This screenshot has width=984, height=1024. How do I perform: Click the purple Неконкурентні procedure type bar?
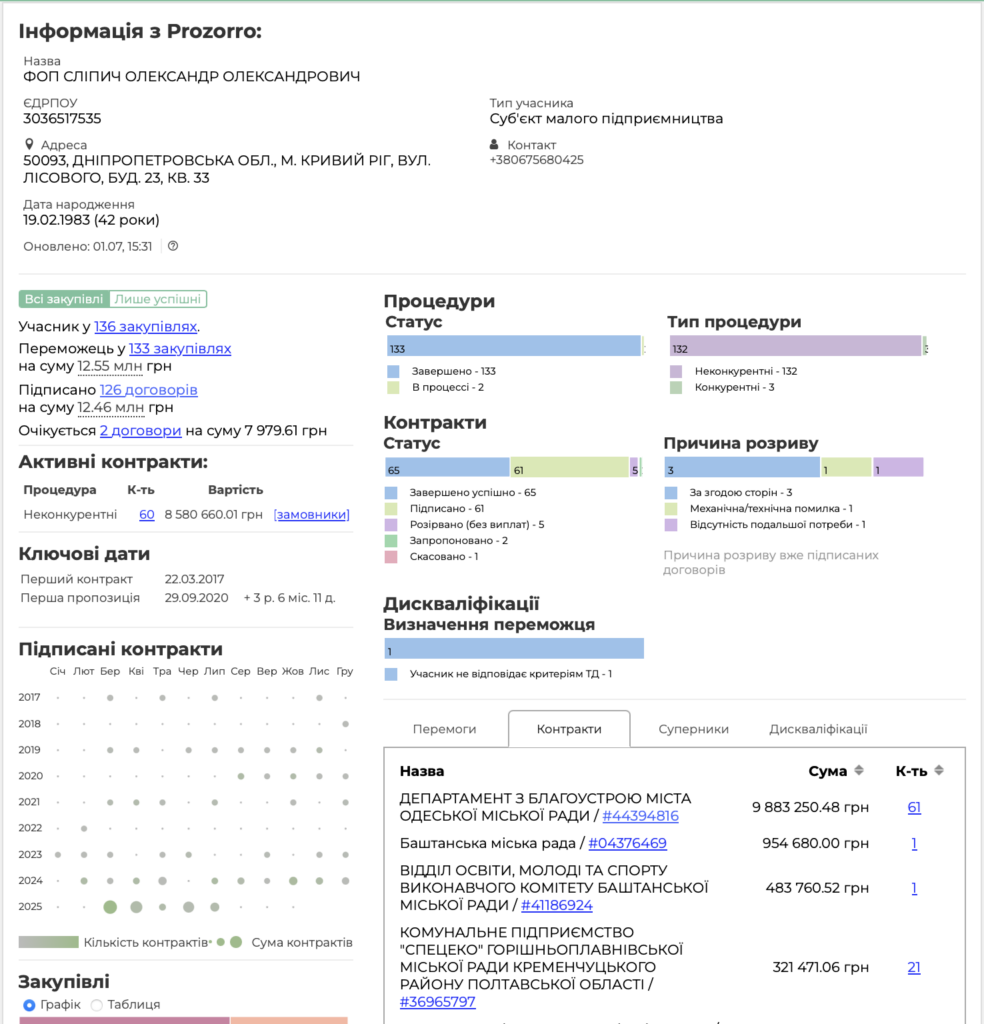pos(794,346)
